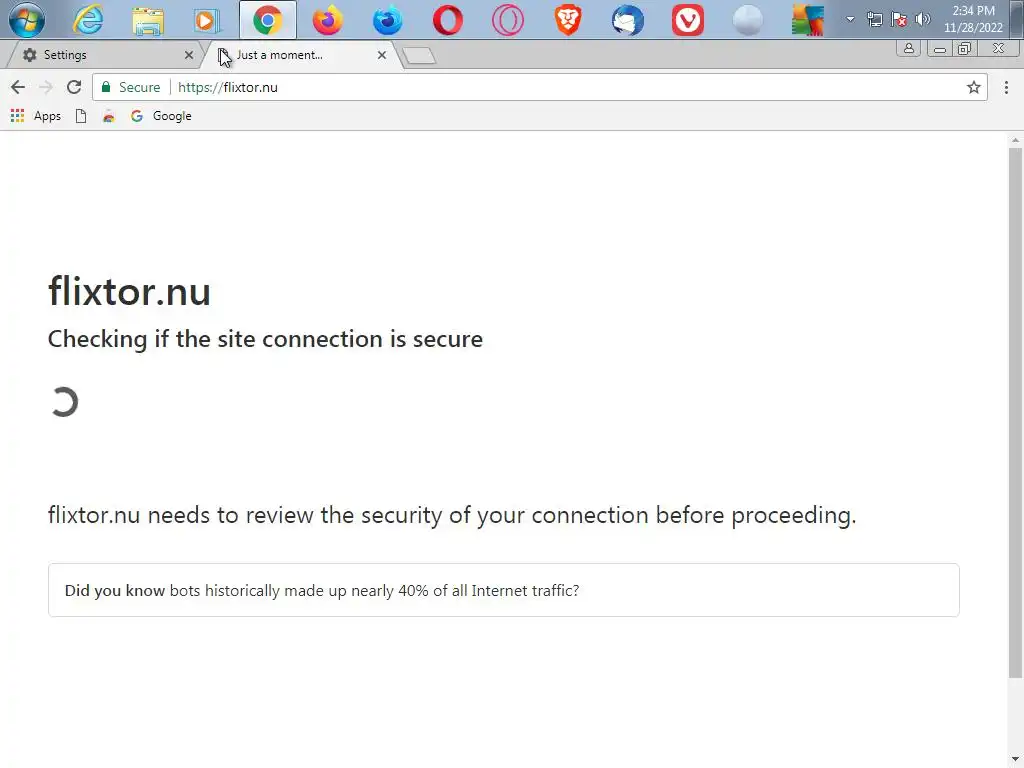Launch Vivaldi browser from the taskbar

pyautogui.click(x=688, y=20)
